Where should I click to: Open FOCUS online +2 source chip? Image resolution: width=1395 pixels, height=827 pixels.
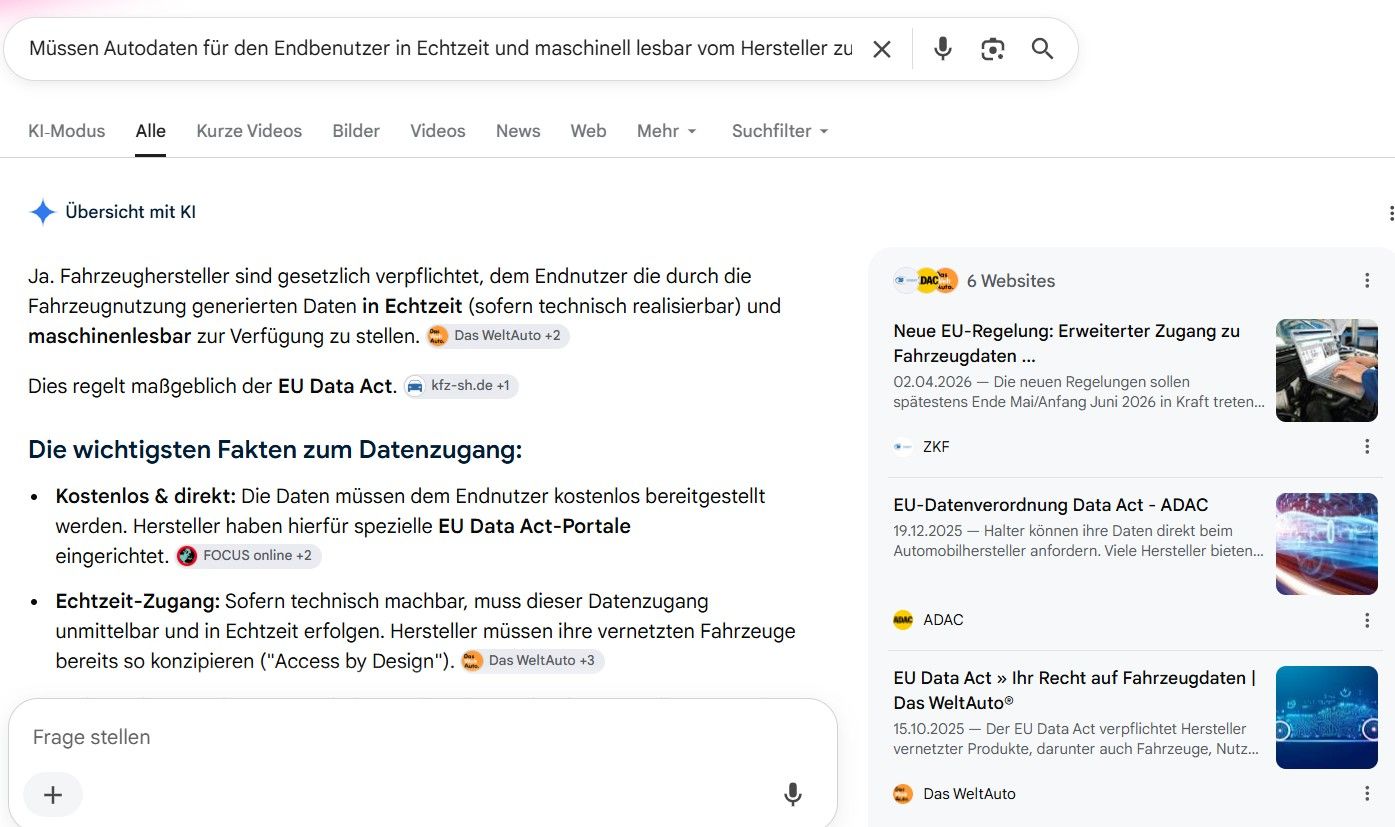248,556
